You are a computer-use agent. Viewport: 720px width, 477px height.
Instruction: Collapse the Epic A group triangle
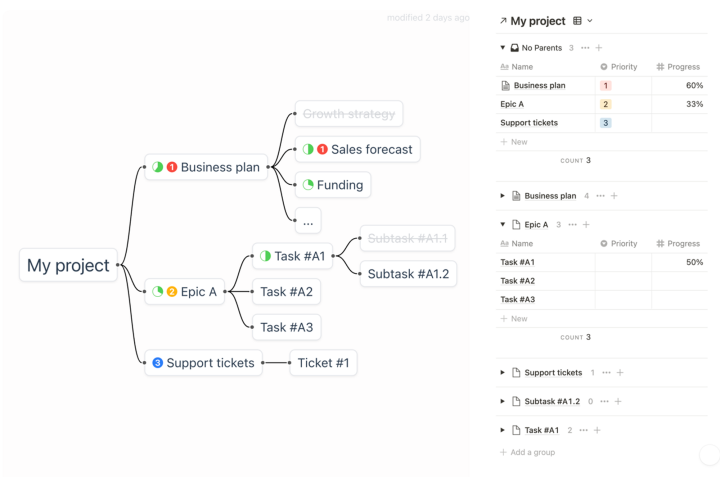pos(503,225)
